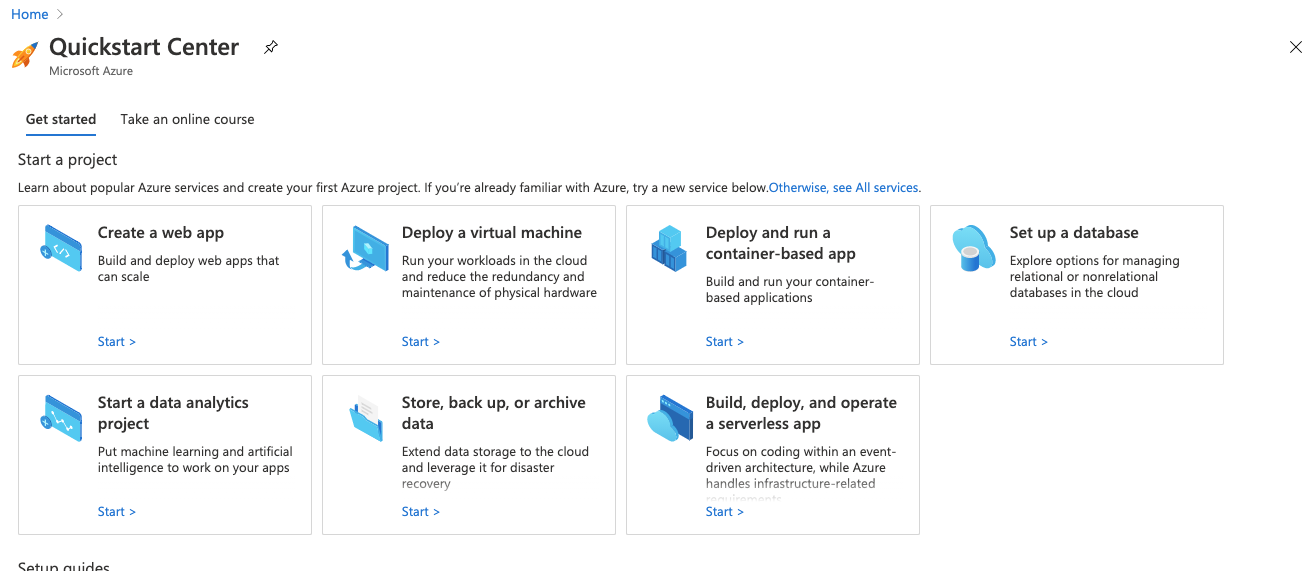
Task: Pin Quickstart Center to dashboard
Action: [x=270, y=47]
